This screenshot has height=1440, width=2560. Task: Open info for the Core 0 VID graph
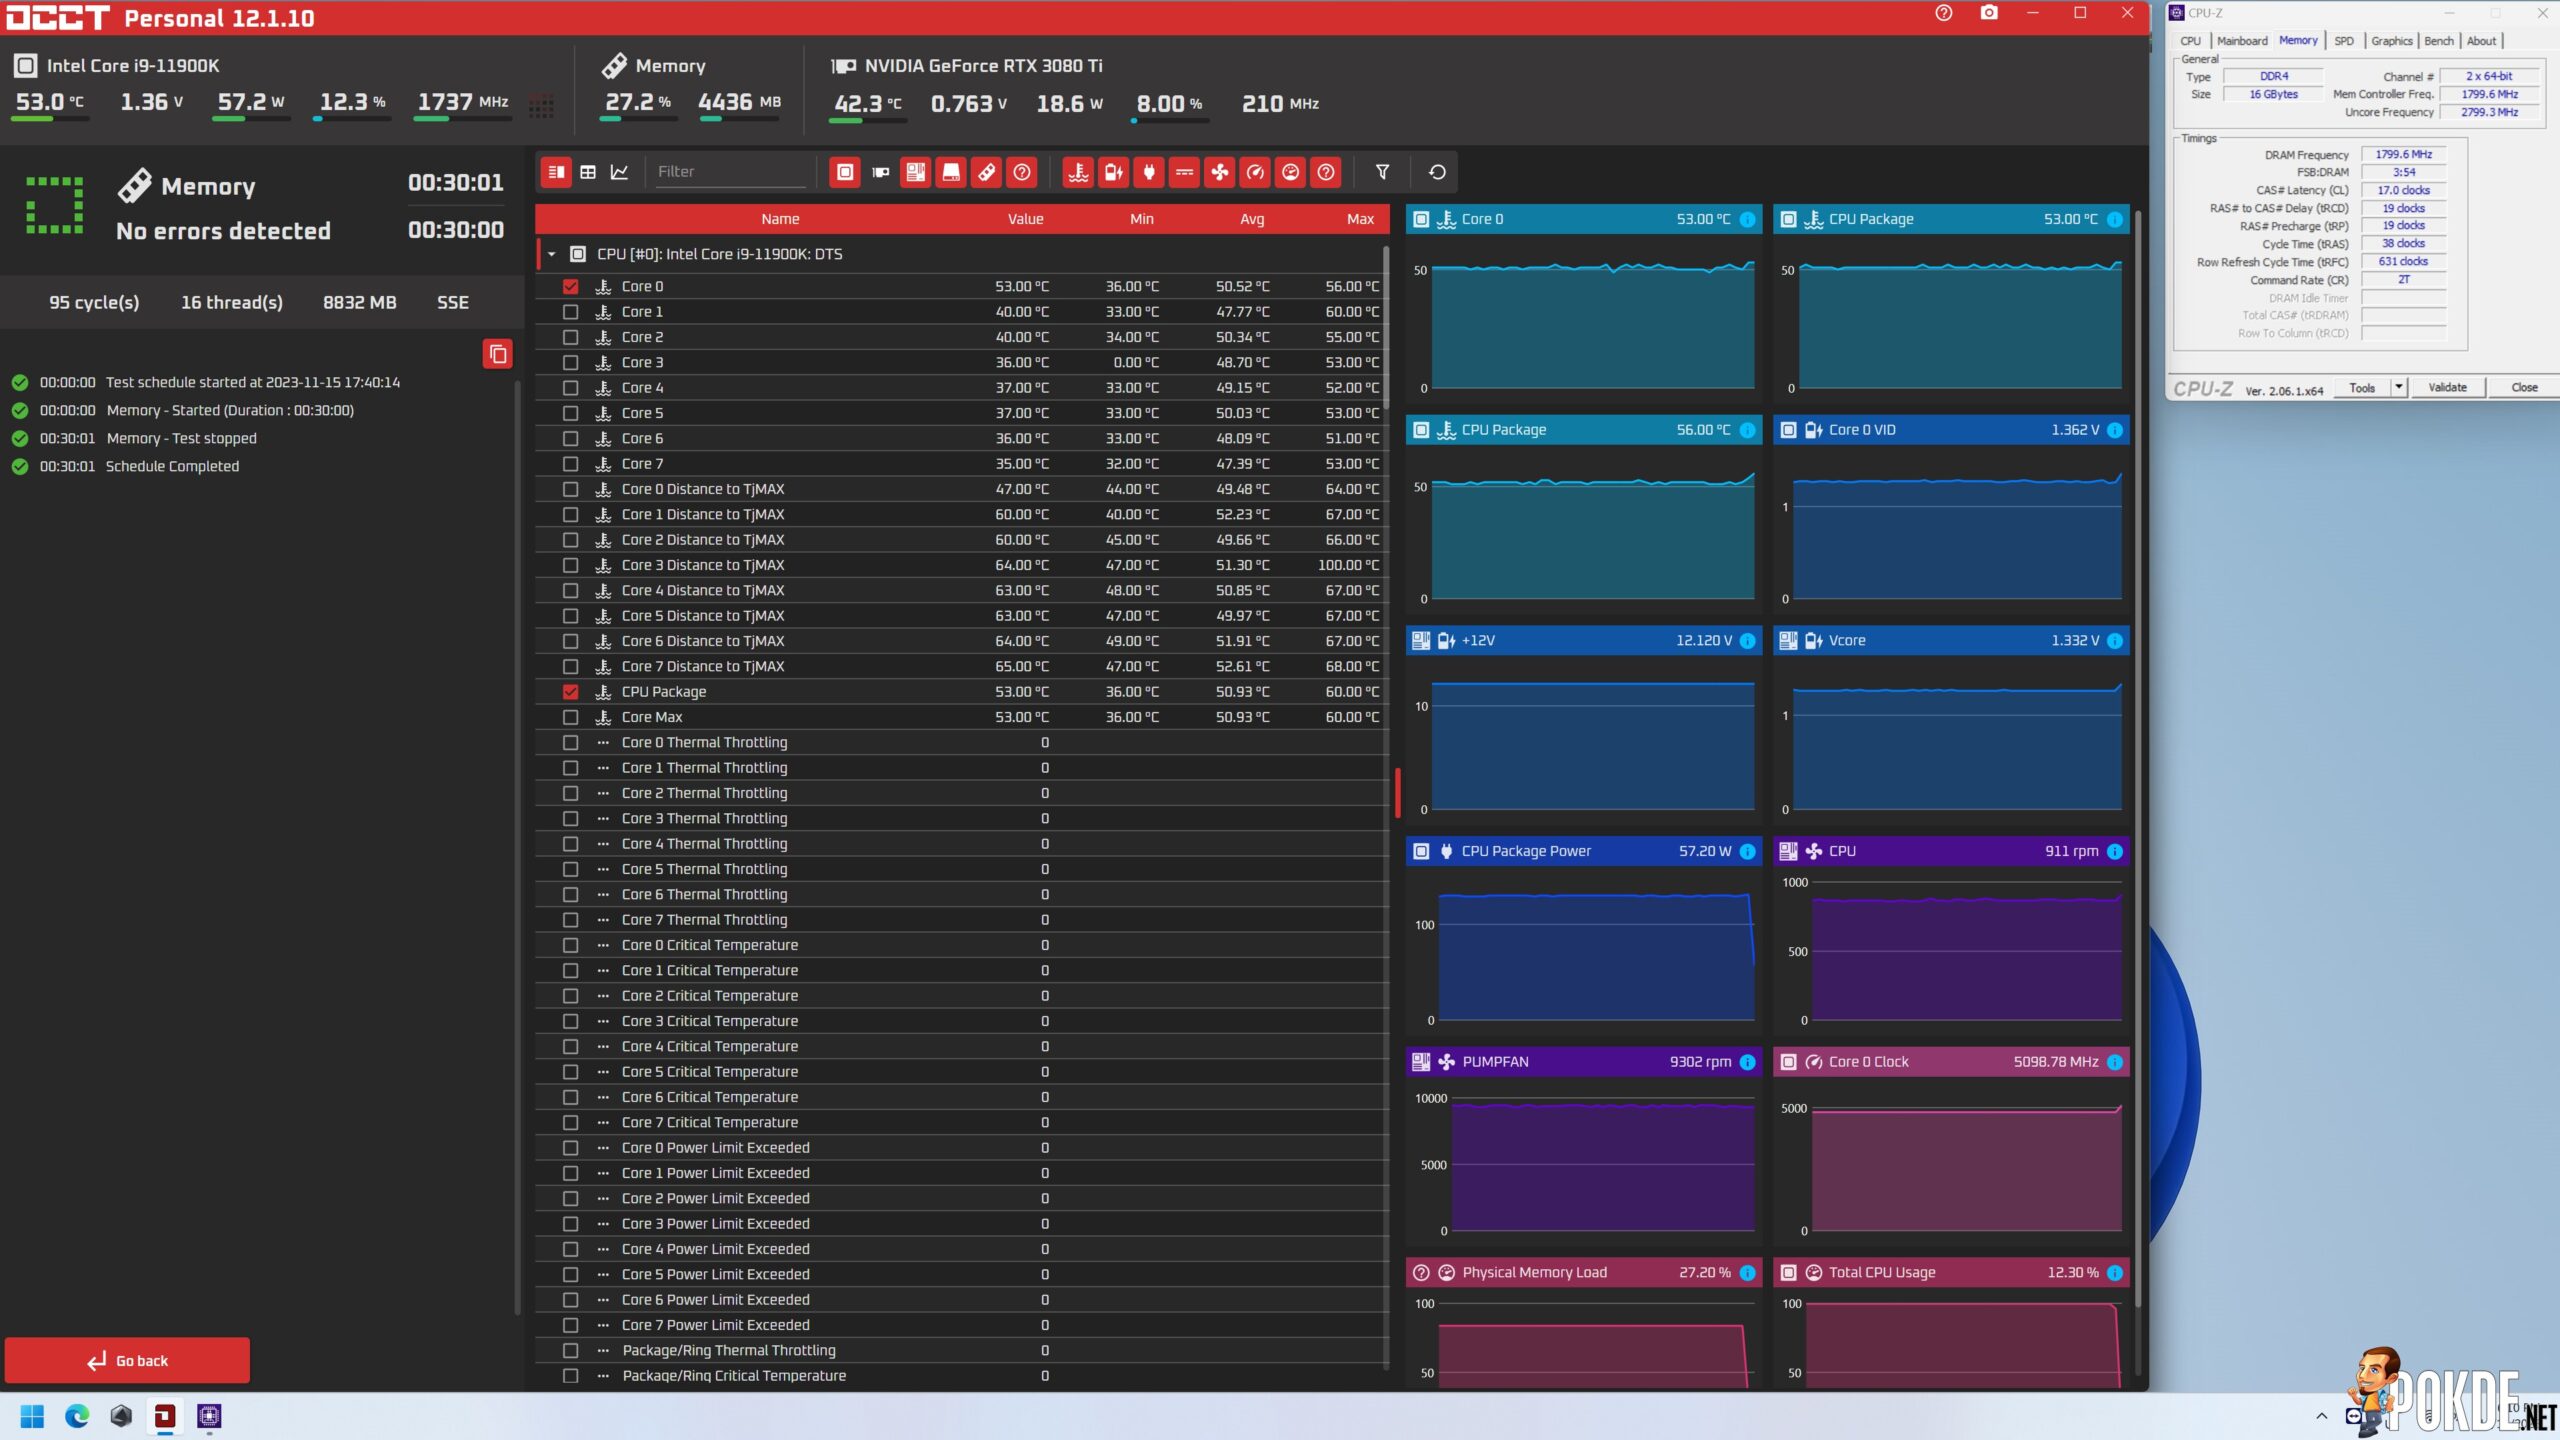pyautogui.click(x=2114, y=430)
